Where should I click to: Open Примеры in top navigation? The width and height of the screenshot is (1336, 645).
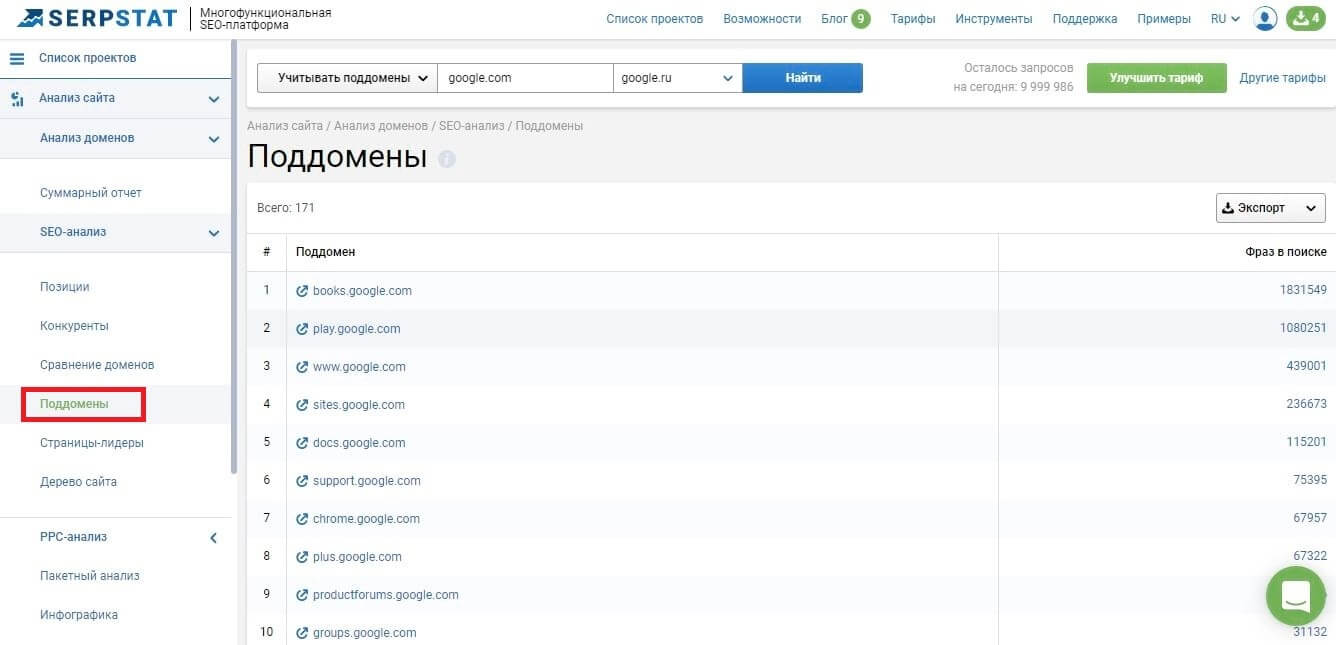tap(1164, 19)
